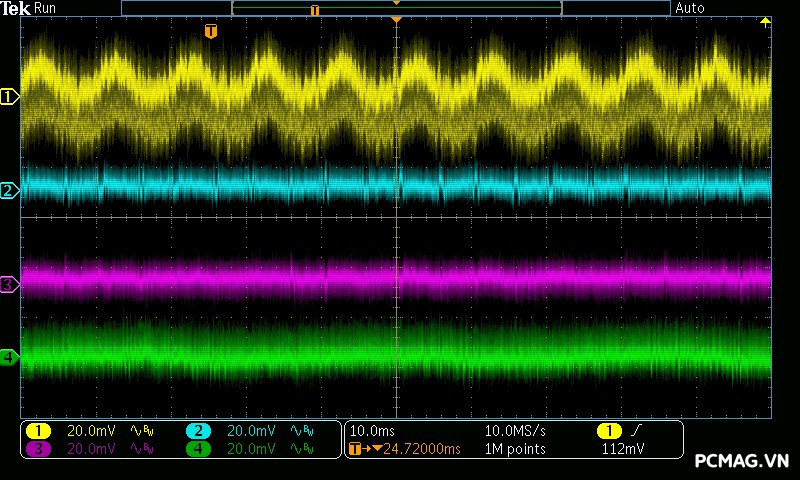
Task: Select the green channel 4 ground marker
Action: 9,357
